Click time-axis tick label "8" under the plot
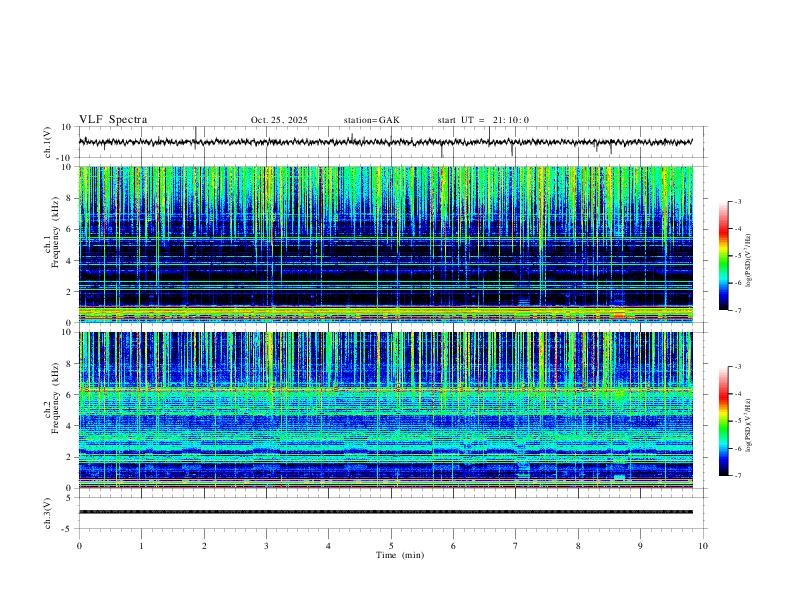This screenshot has width=792, height=612. (x=578, y=546)
